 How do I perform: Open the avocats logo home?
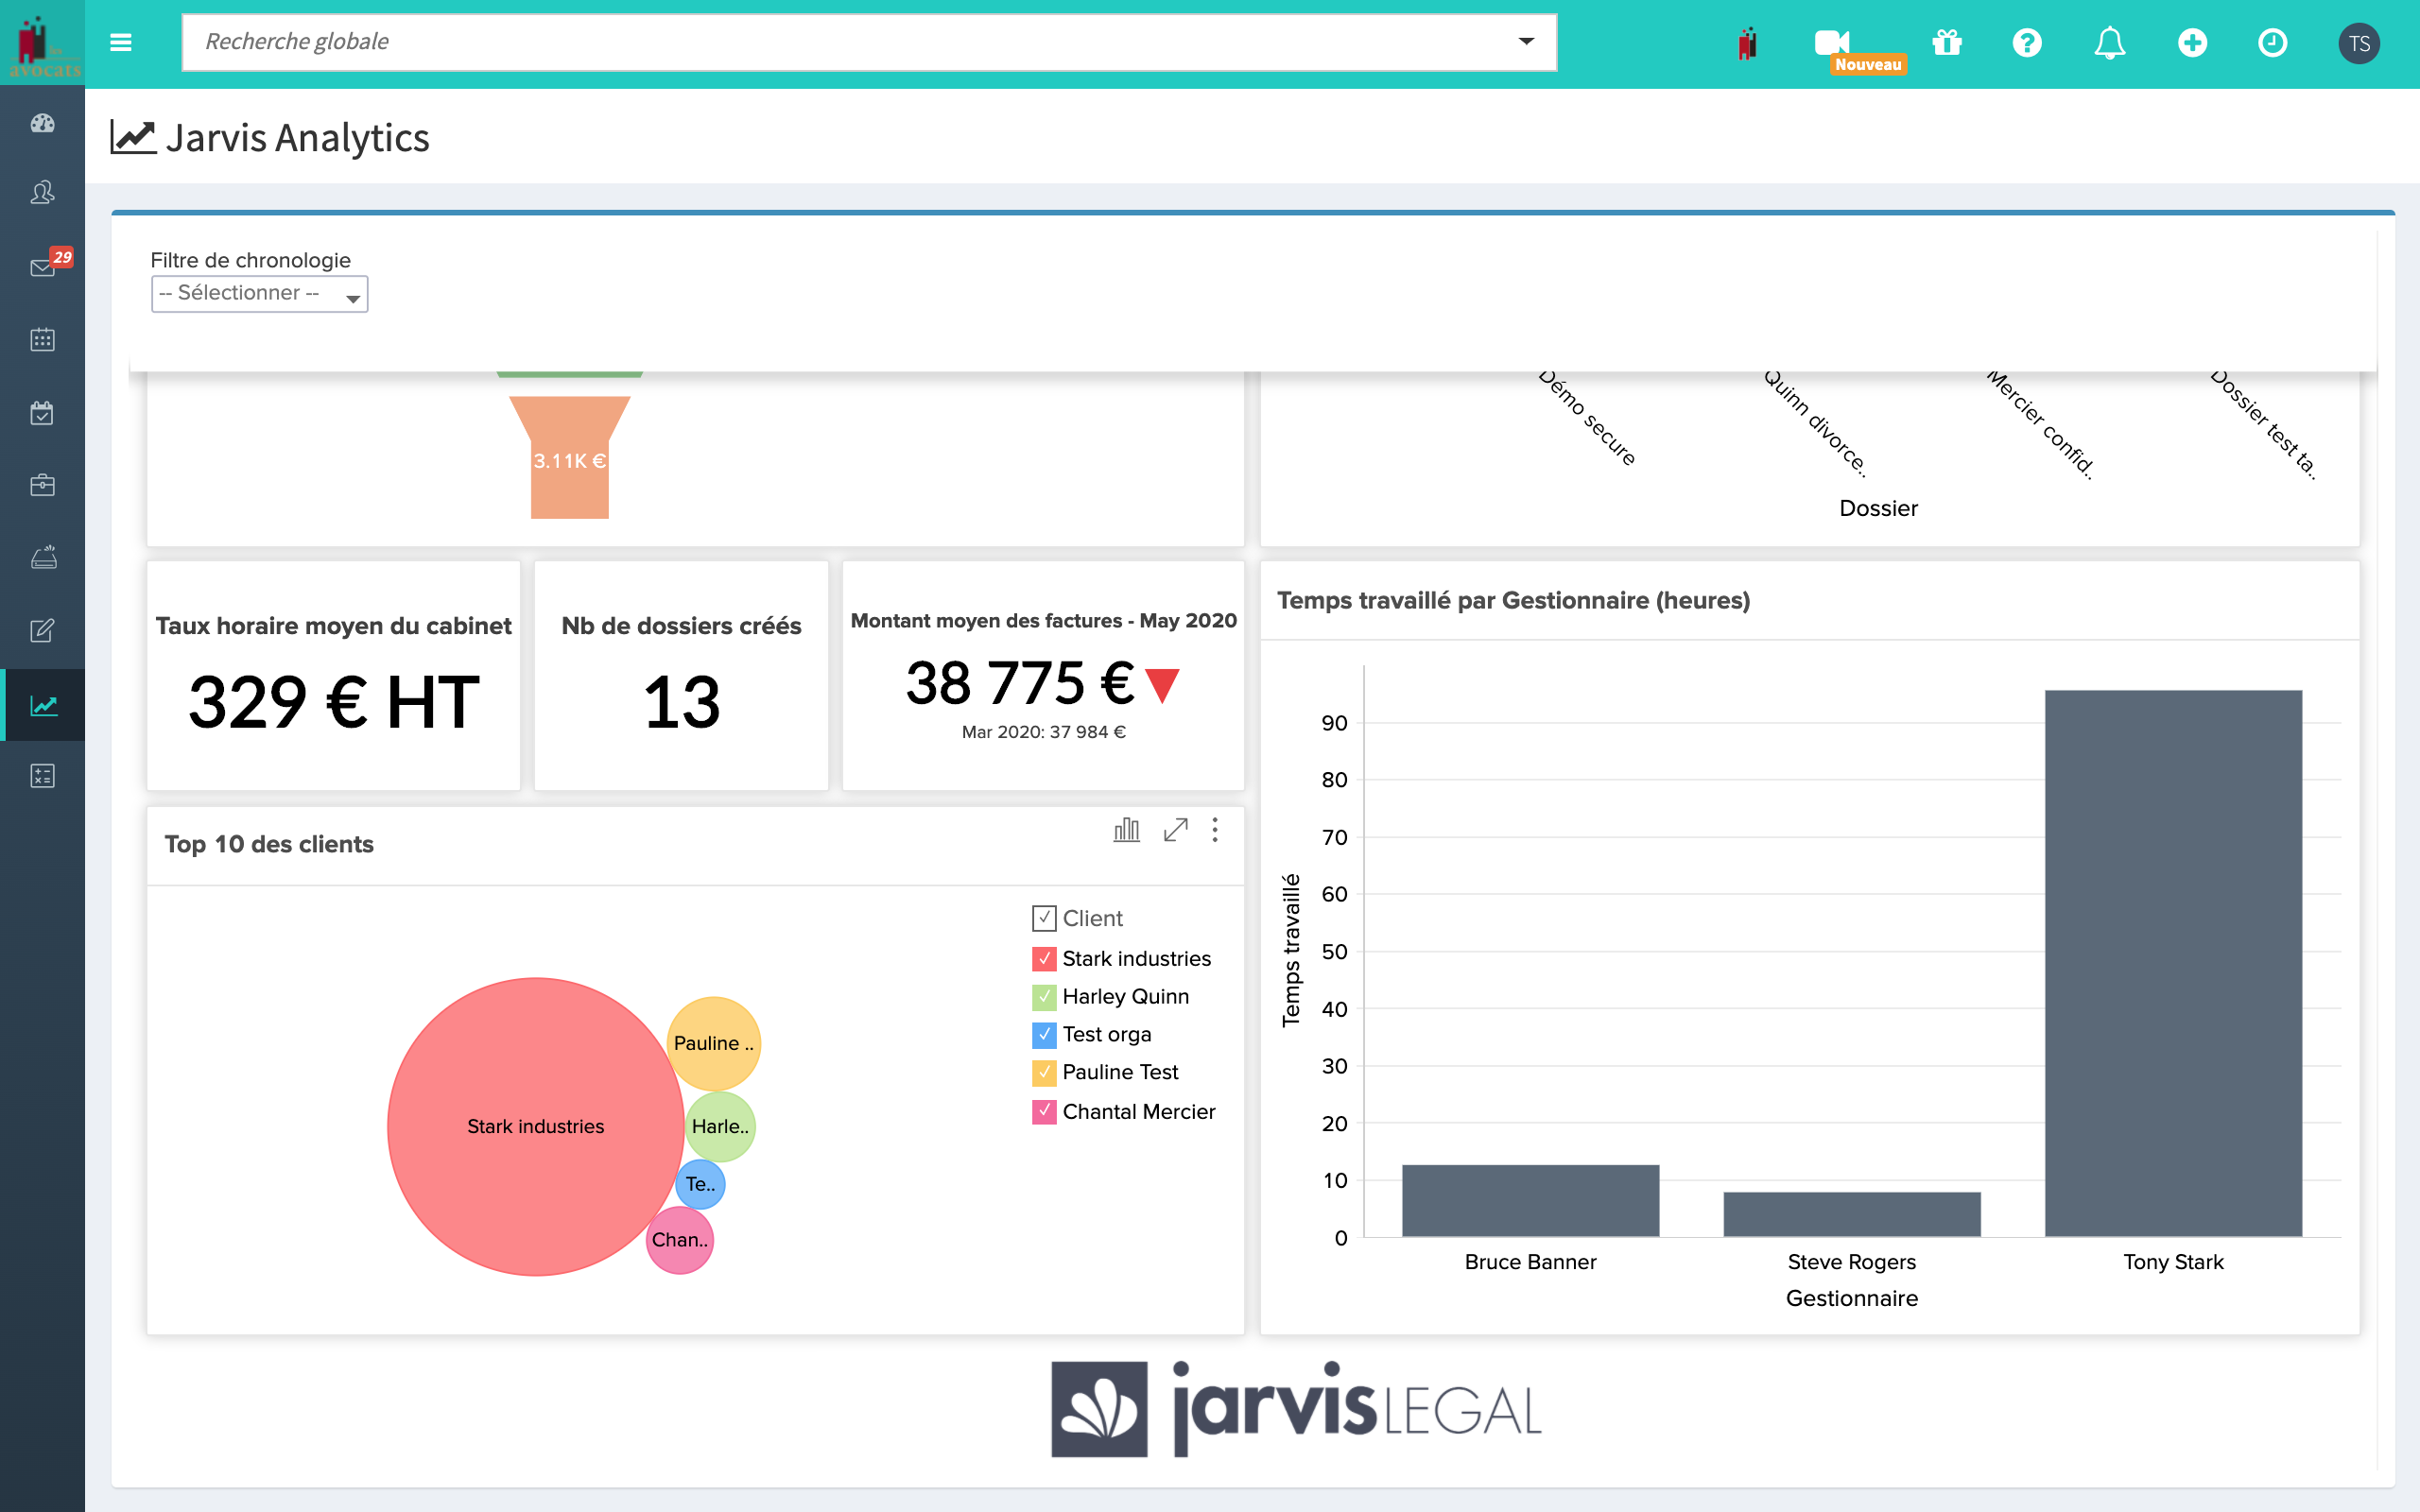(x=42, y=43)
